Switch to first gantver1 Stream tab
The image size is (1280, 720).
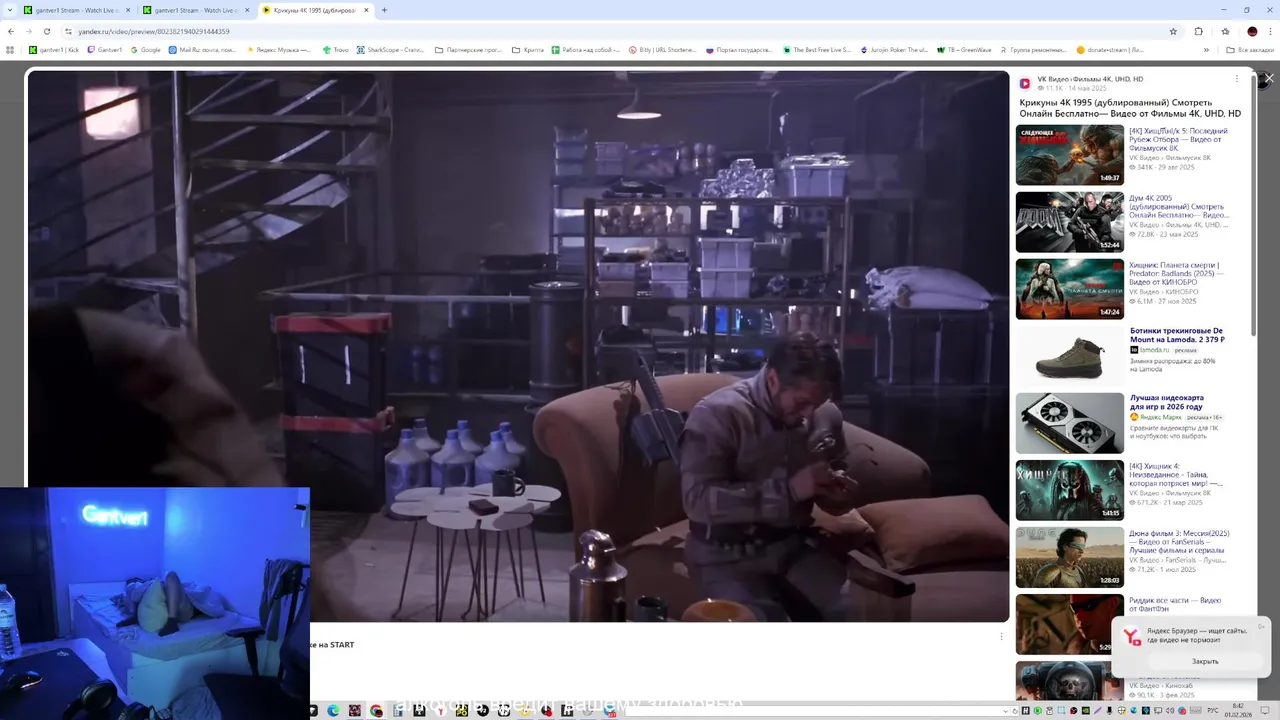point(77,10)
